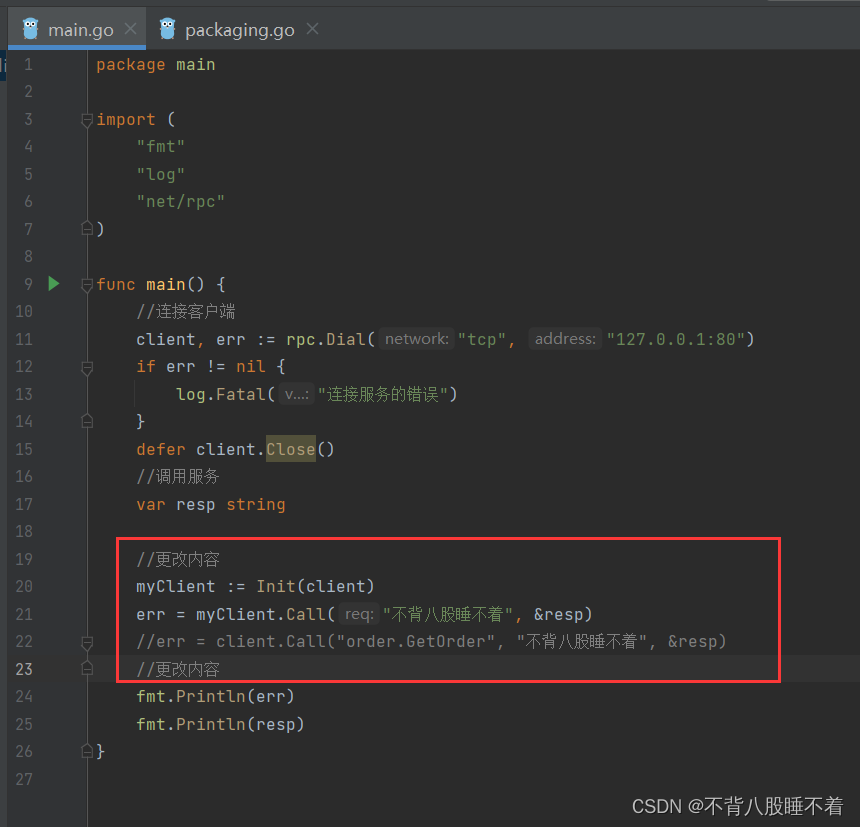This screenshot has width=860, height=827.
Task: Click the "fmt" import string
Action: [161, 146]
